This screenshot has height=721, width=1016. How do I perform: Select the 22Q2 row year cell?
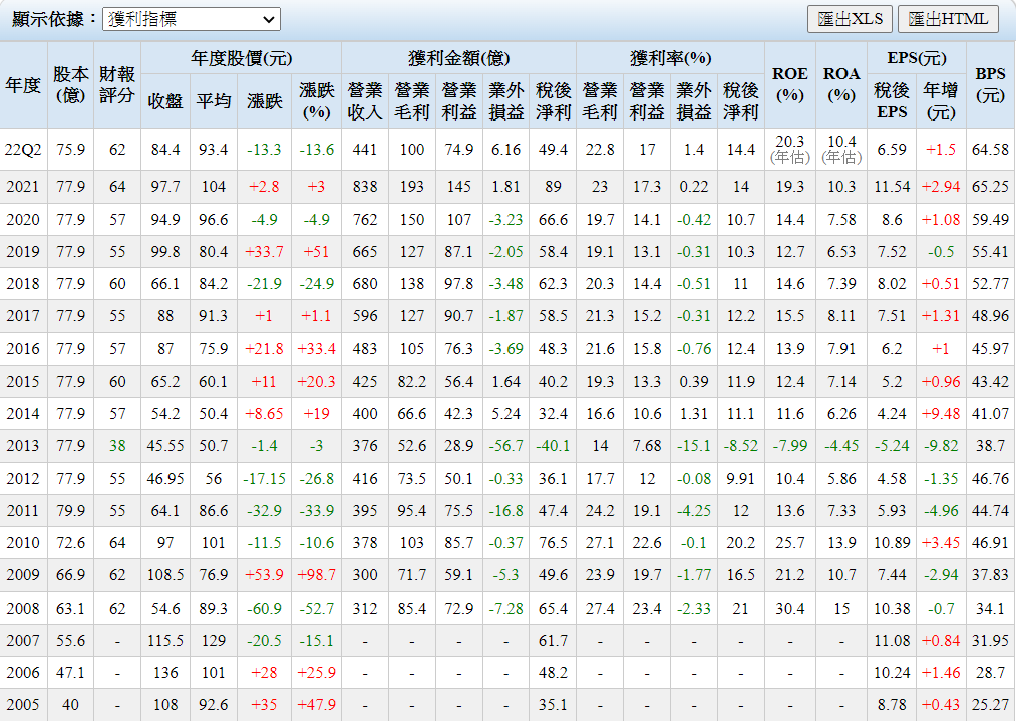[23, 150]
